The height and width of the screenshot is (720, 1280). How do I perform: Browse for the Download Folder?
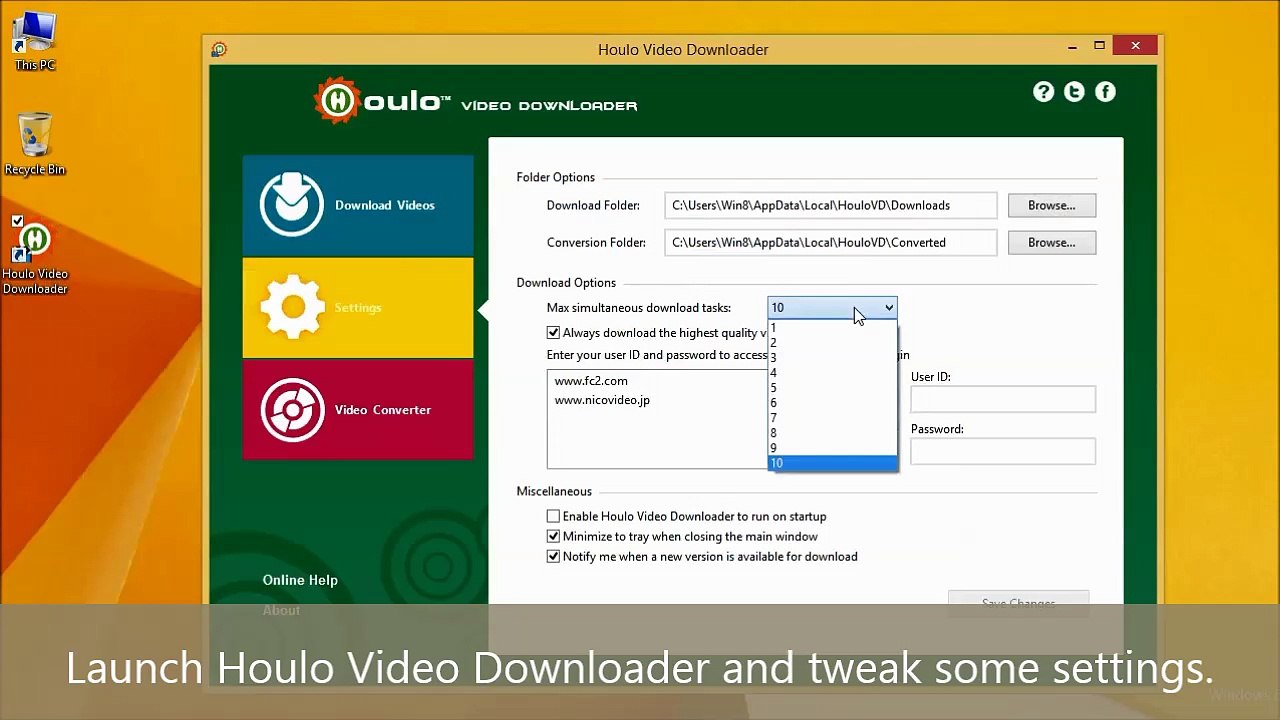click(x=1052, y=205)
